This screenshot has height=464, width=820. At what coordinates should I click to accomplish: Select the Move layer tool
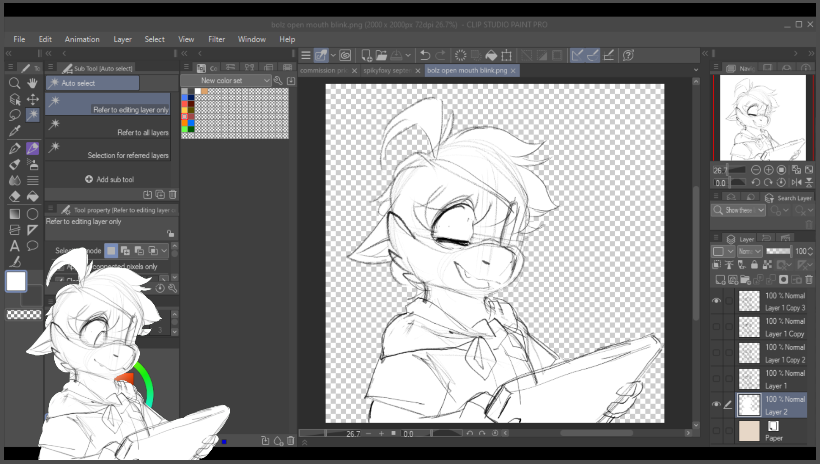pos(32,99)
